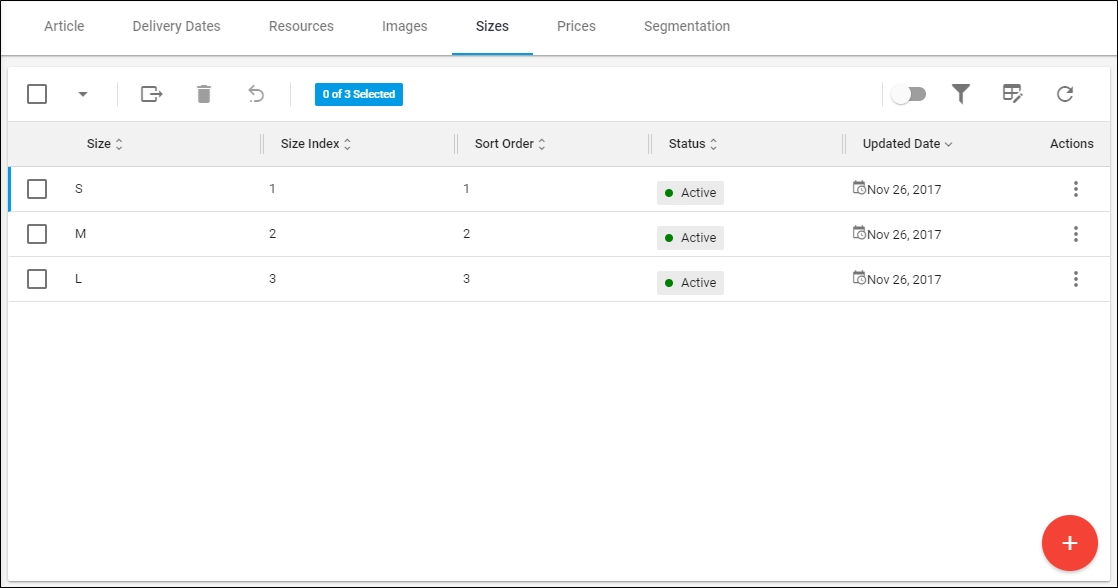Click Nov 26, 2017 in the L row

904,279
